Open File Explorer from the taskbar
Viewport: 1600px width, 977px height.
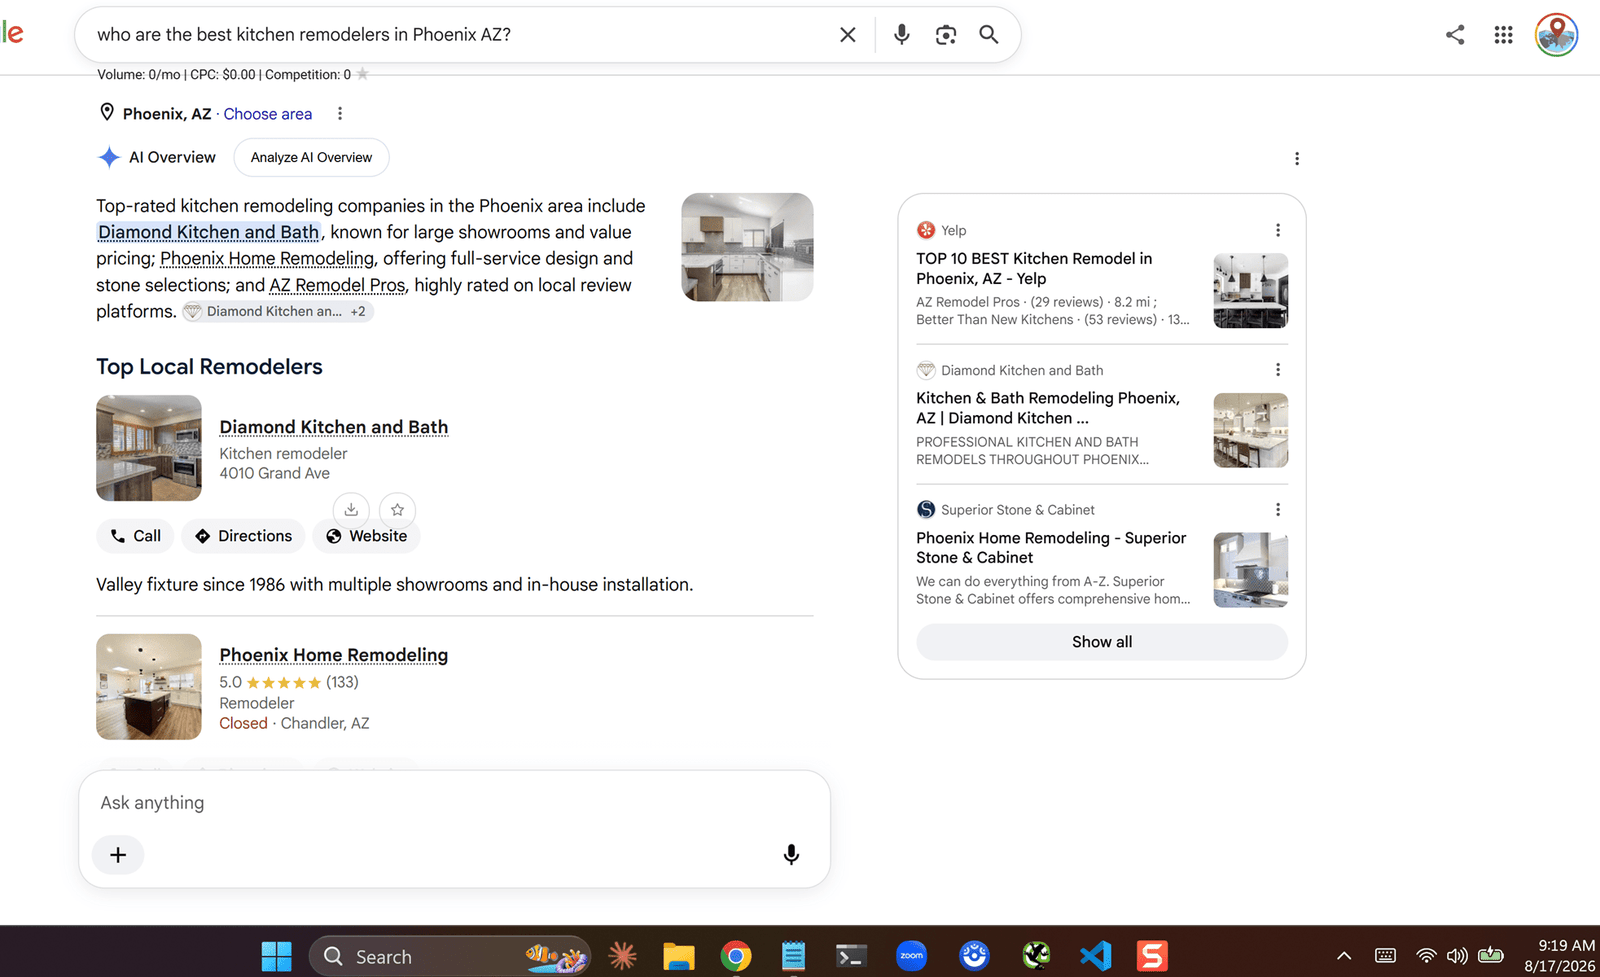click(679, 957)
